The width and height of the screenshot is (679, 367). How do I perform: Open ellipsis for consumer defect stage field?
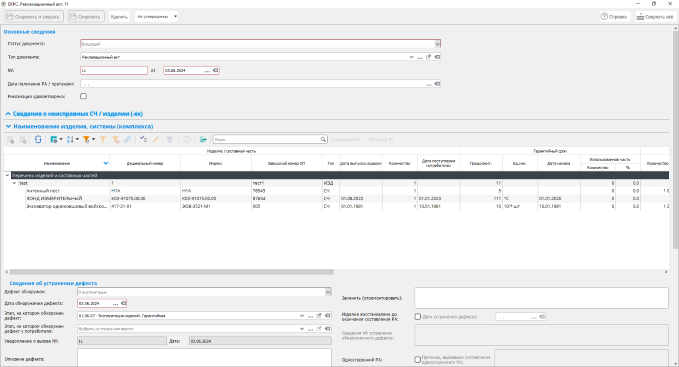click(310, 329)
